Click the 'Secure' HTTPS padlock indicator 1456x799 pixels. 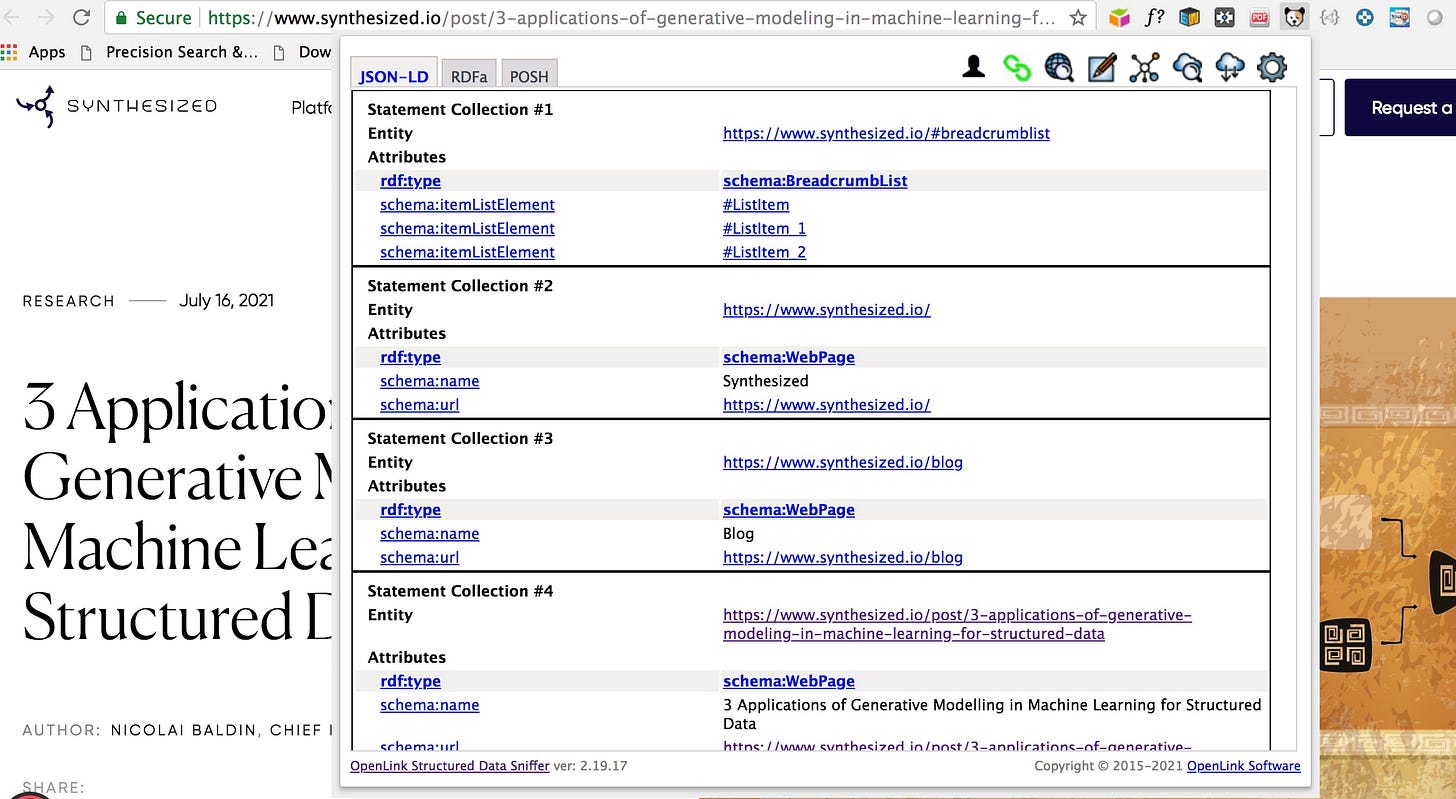(153, 17)
